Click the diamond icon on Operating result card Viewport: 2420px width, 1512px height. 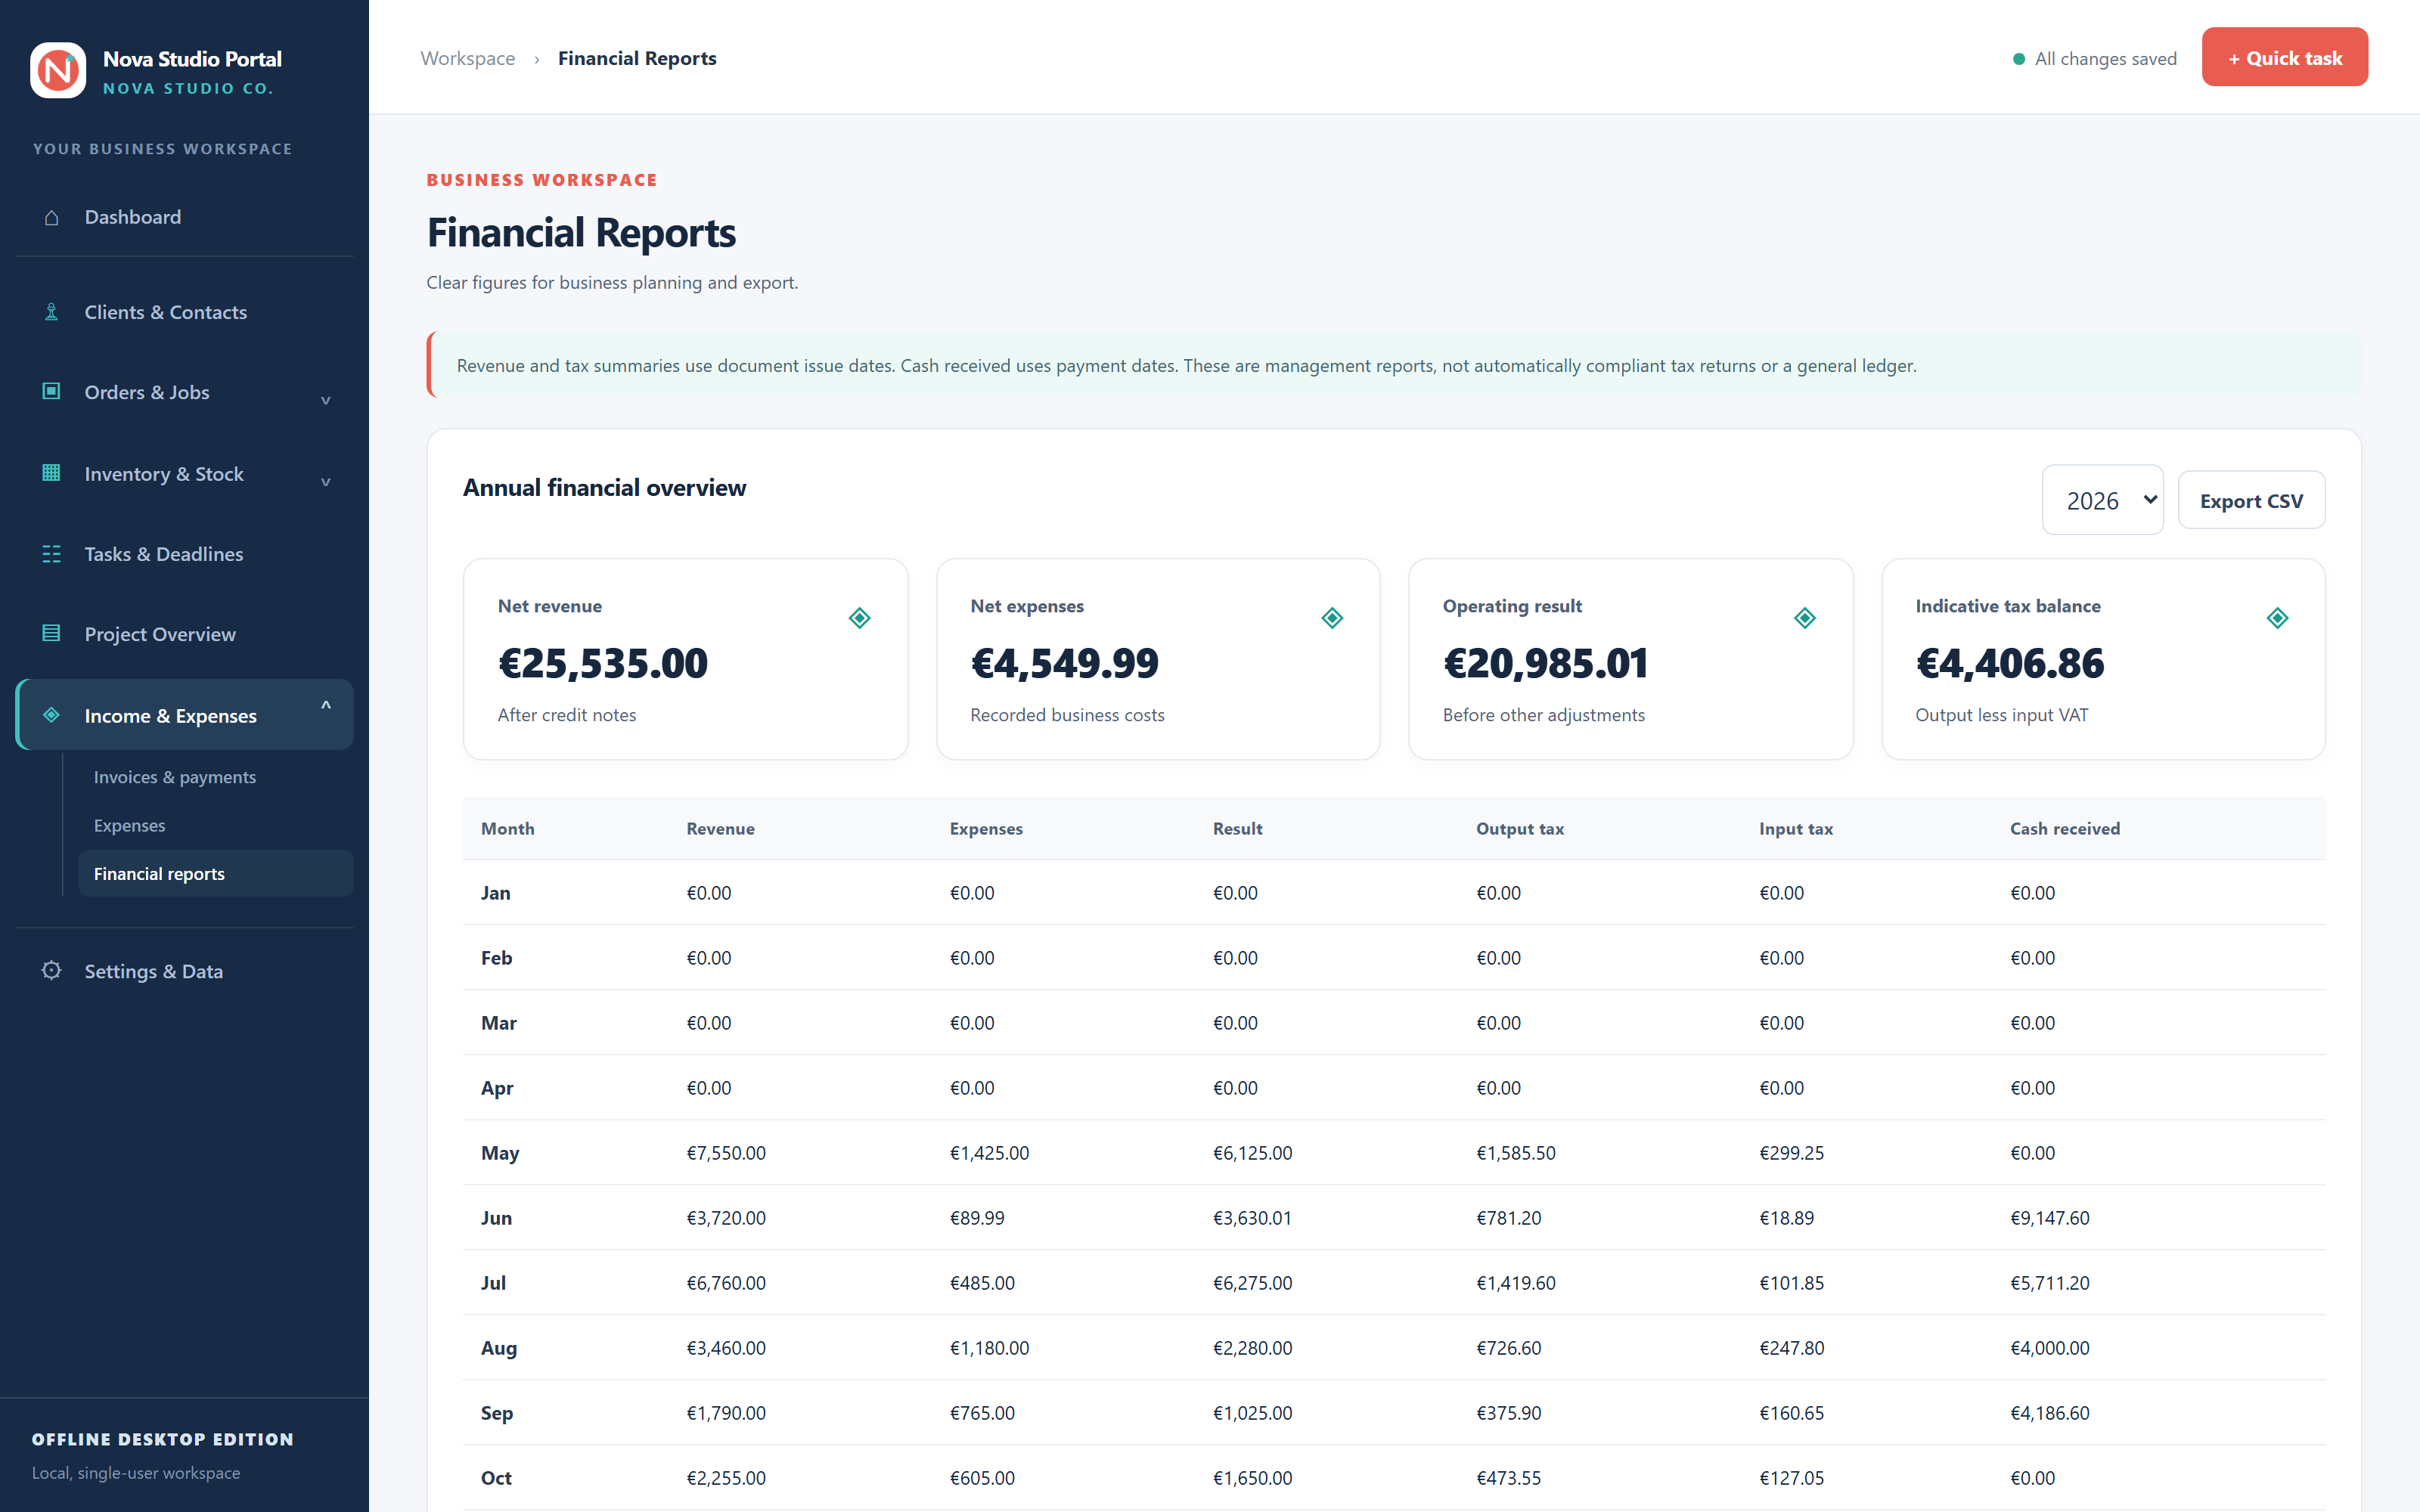1804,618
